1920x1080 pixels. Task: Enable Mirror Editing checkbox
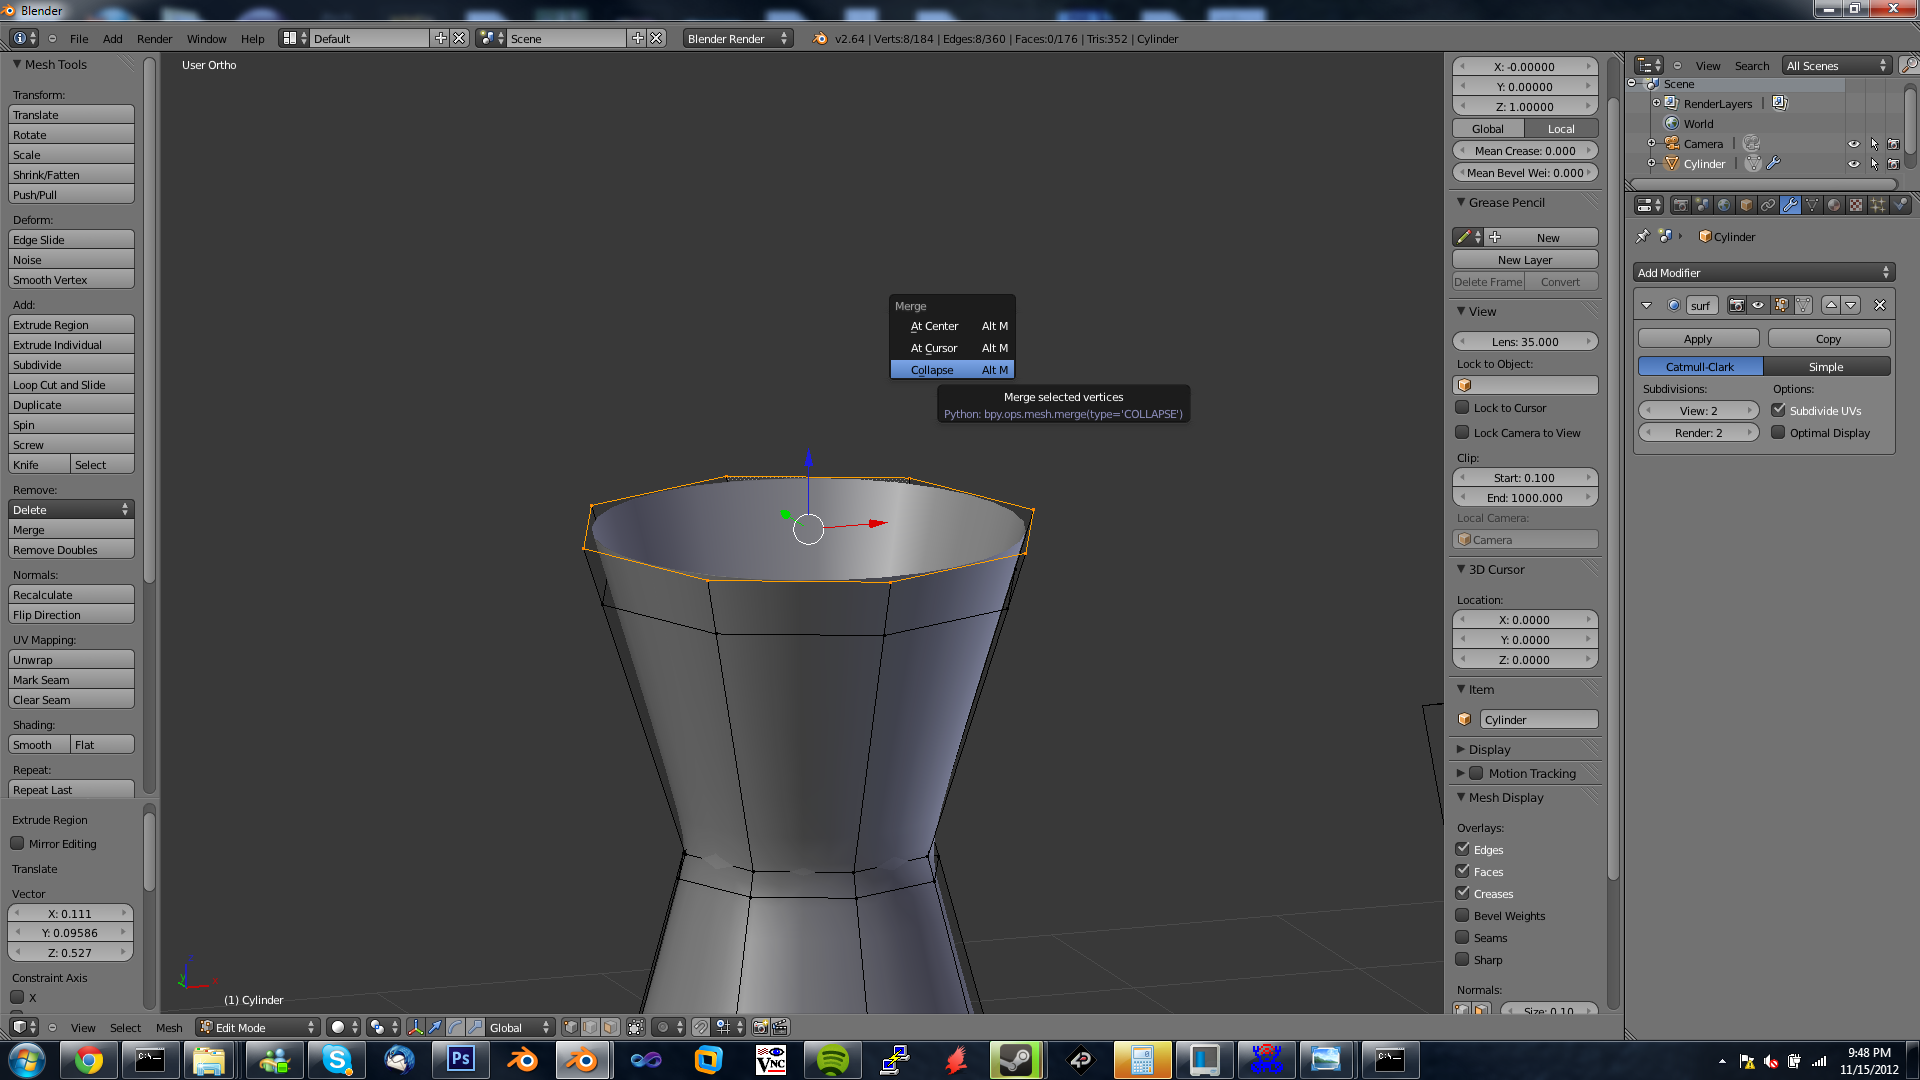[x=17, y=843]
